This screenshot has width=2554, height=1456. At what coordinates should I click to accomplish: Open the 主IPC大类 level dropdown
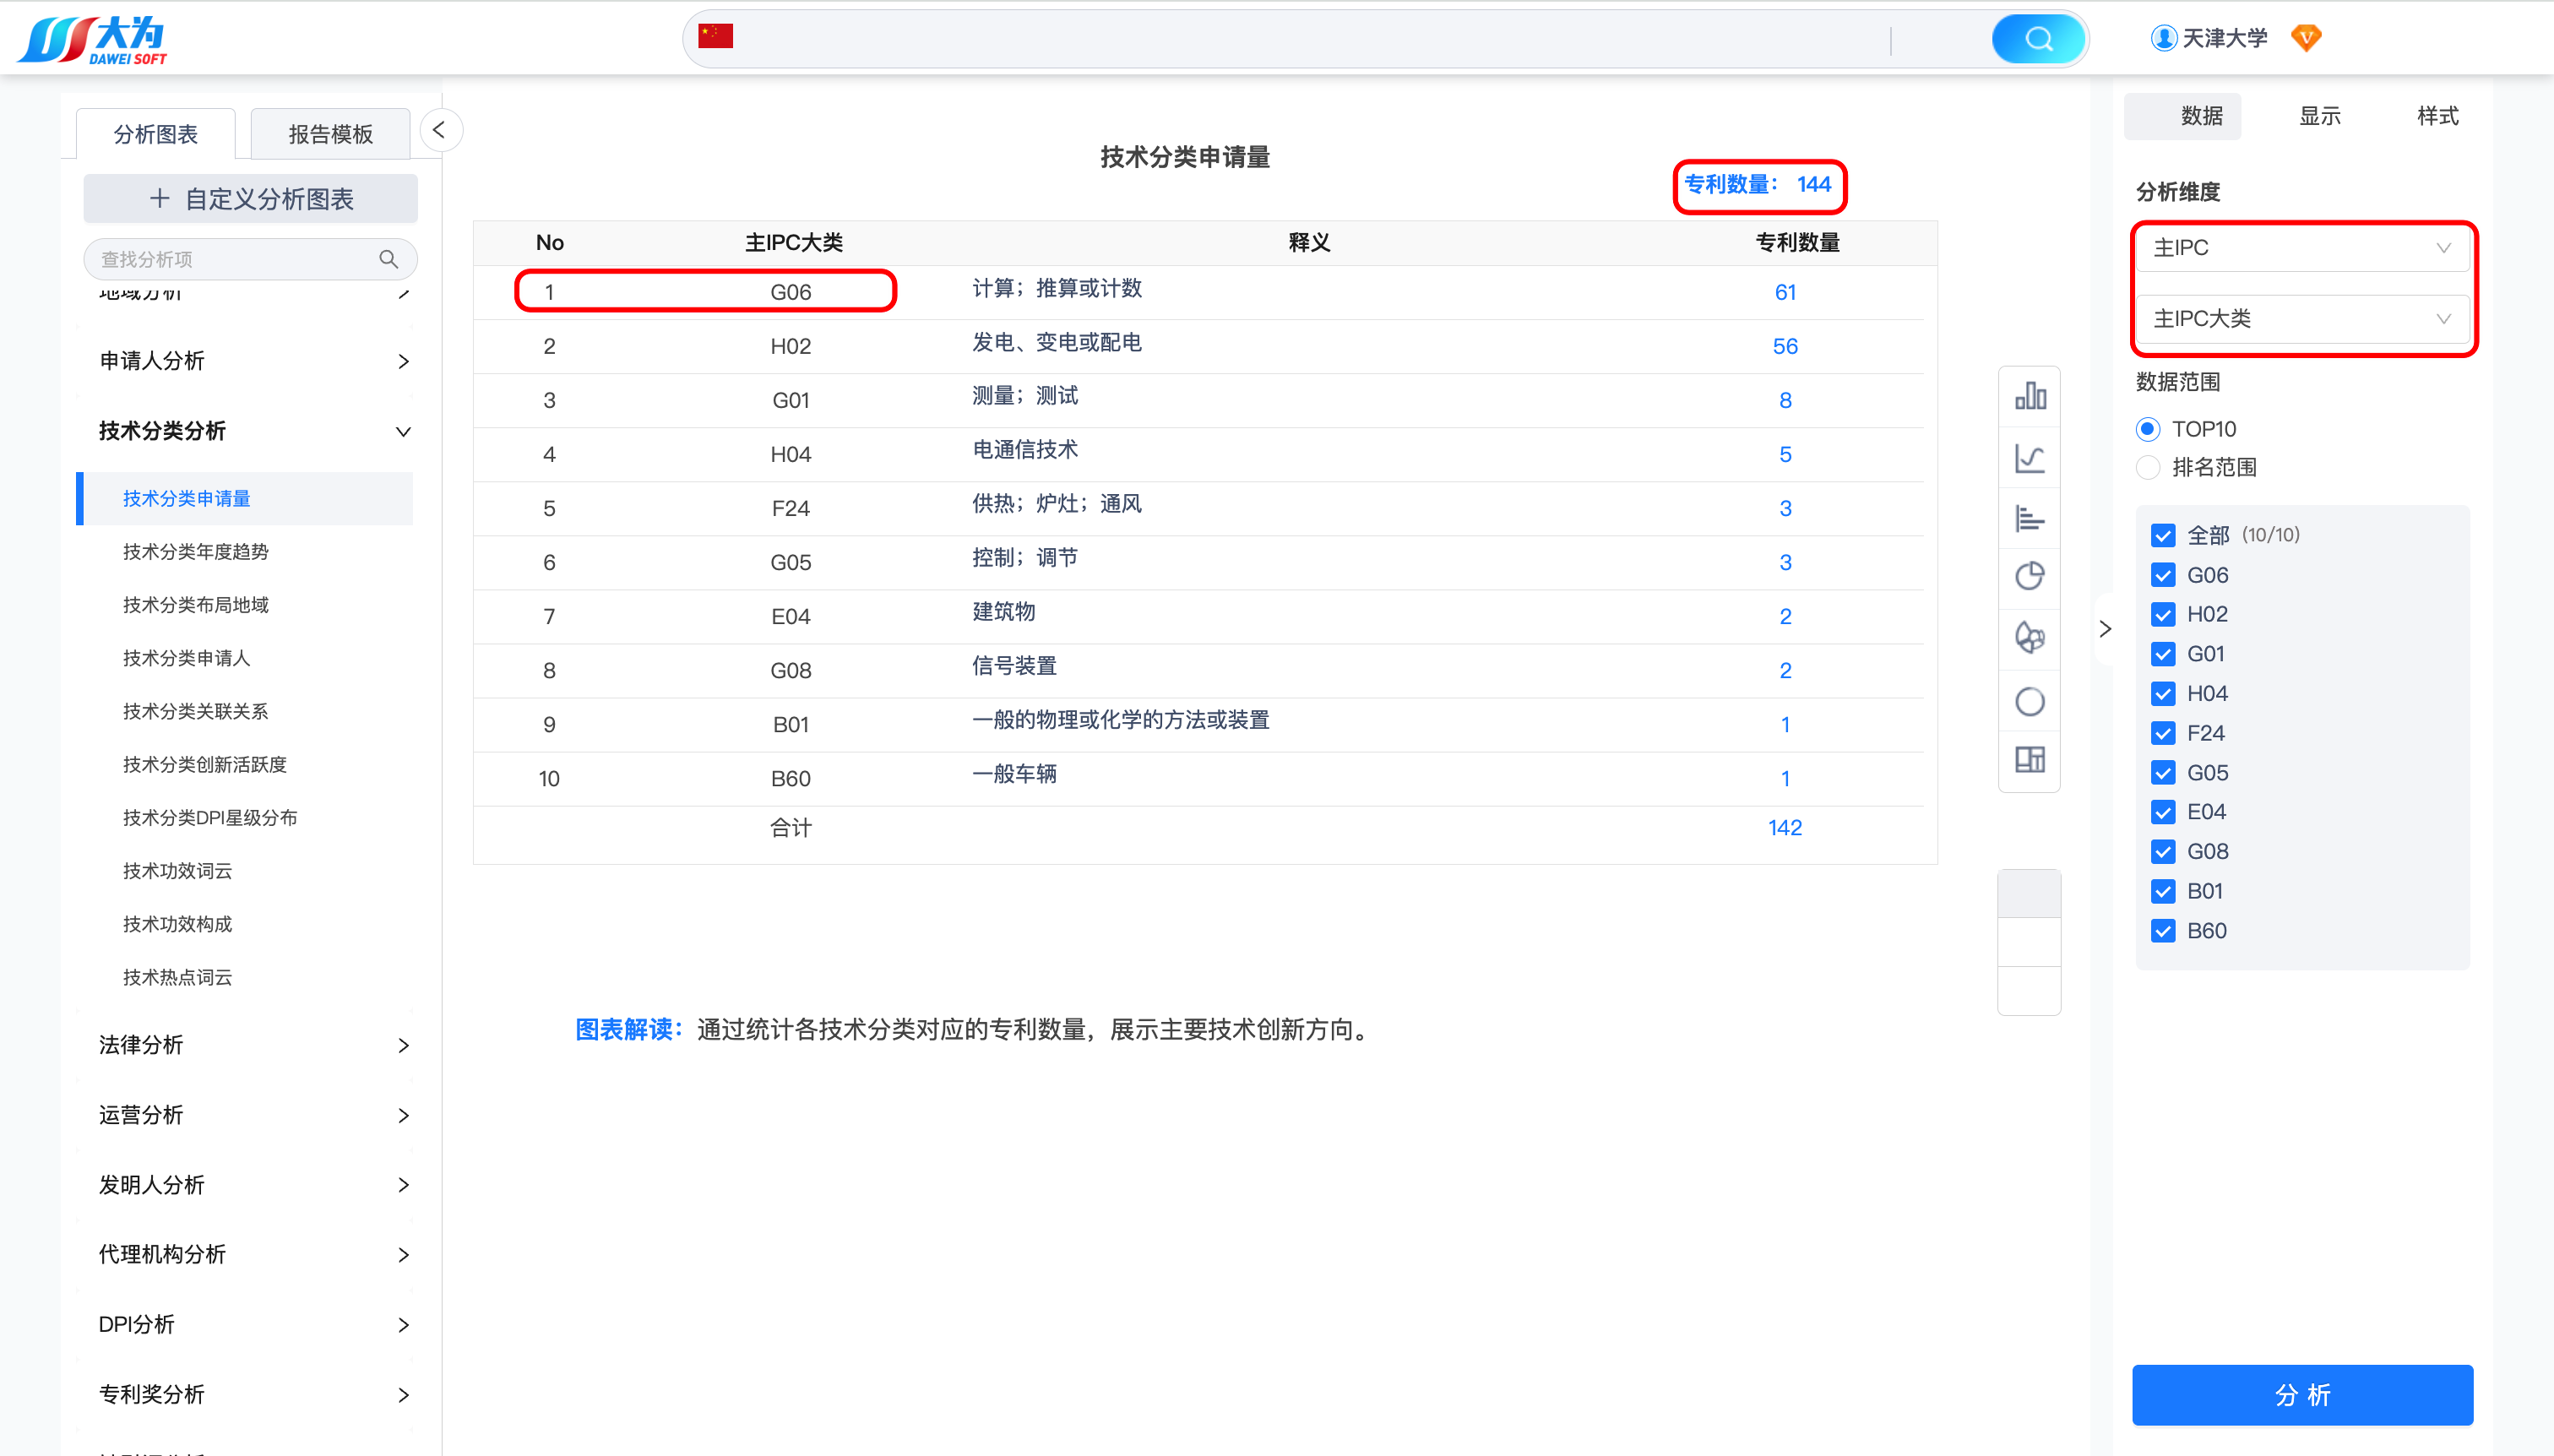click(x=2301, y=319)
